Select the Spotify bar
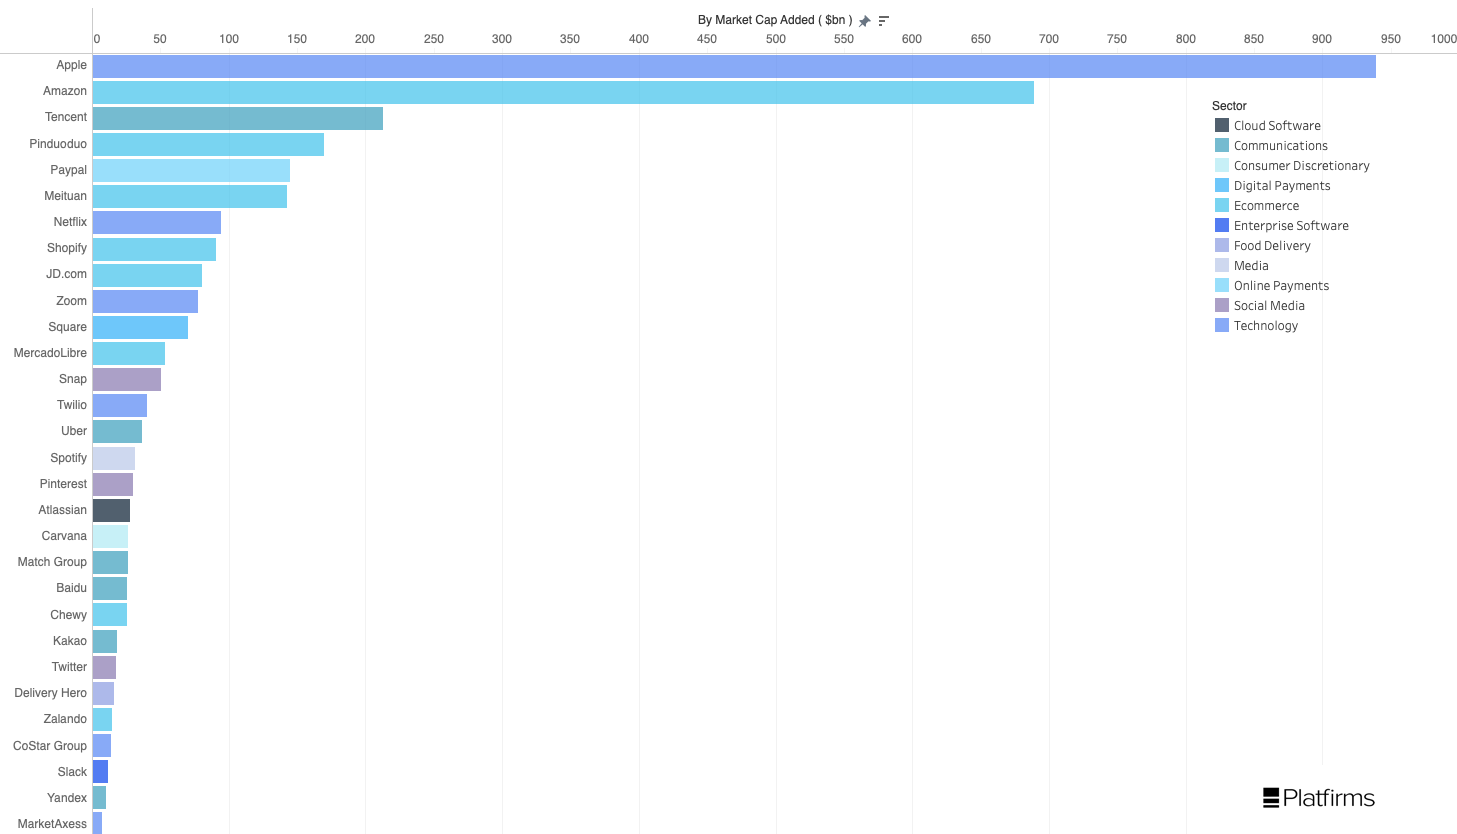 (x=114, y=458)
